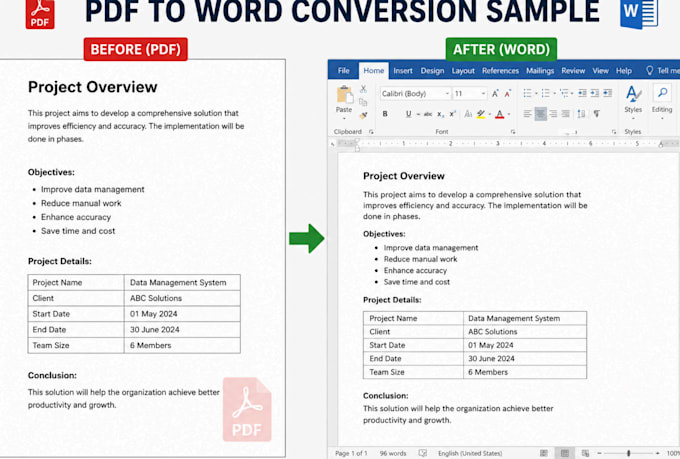The image size is (680, 459).
Task: Click the Cut scissors icon
Action: (363, 89)
